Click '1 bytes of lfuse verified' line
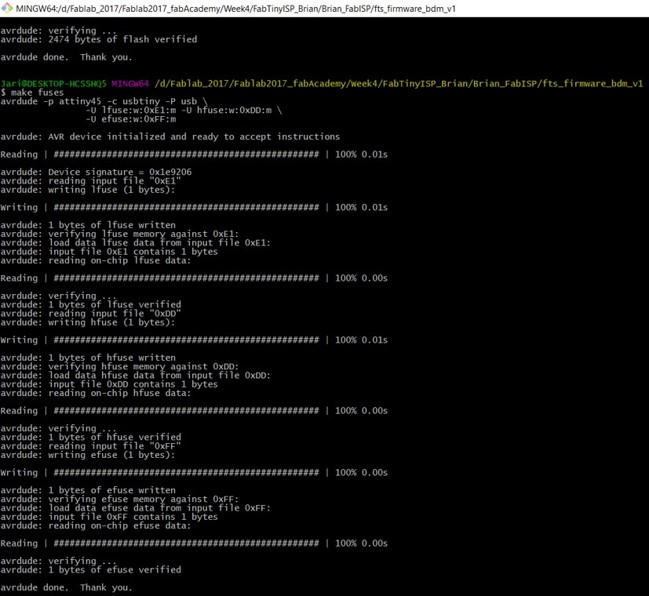Viewport: 649px width, 596px height. click(x=91, y=305)
